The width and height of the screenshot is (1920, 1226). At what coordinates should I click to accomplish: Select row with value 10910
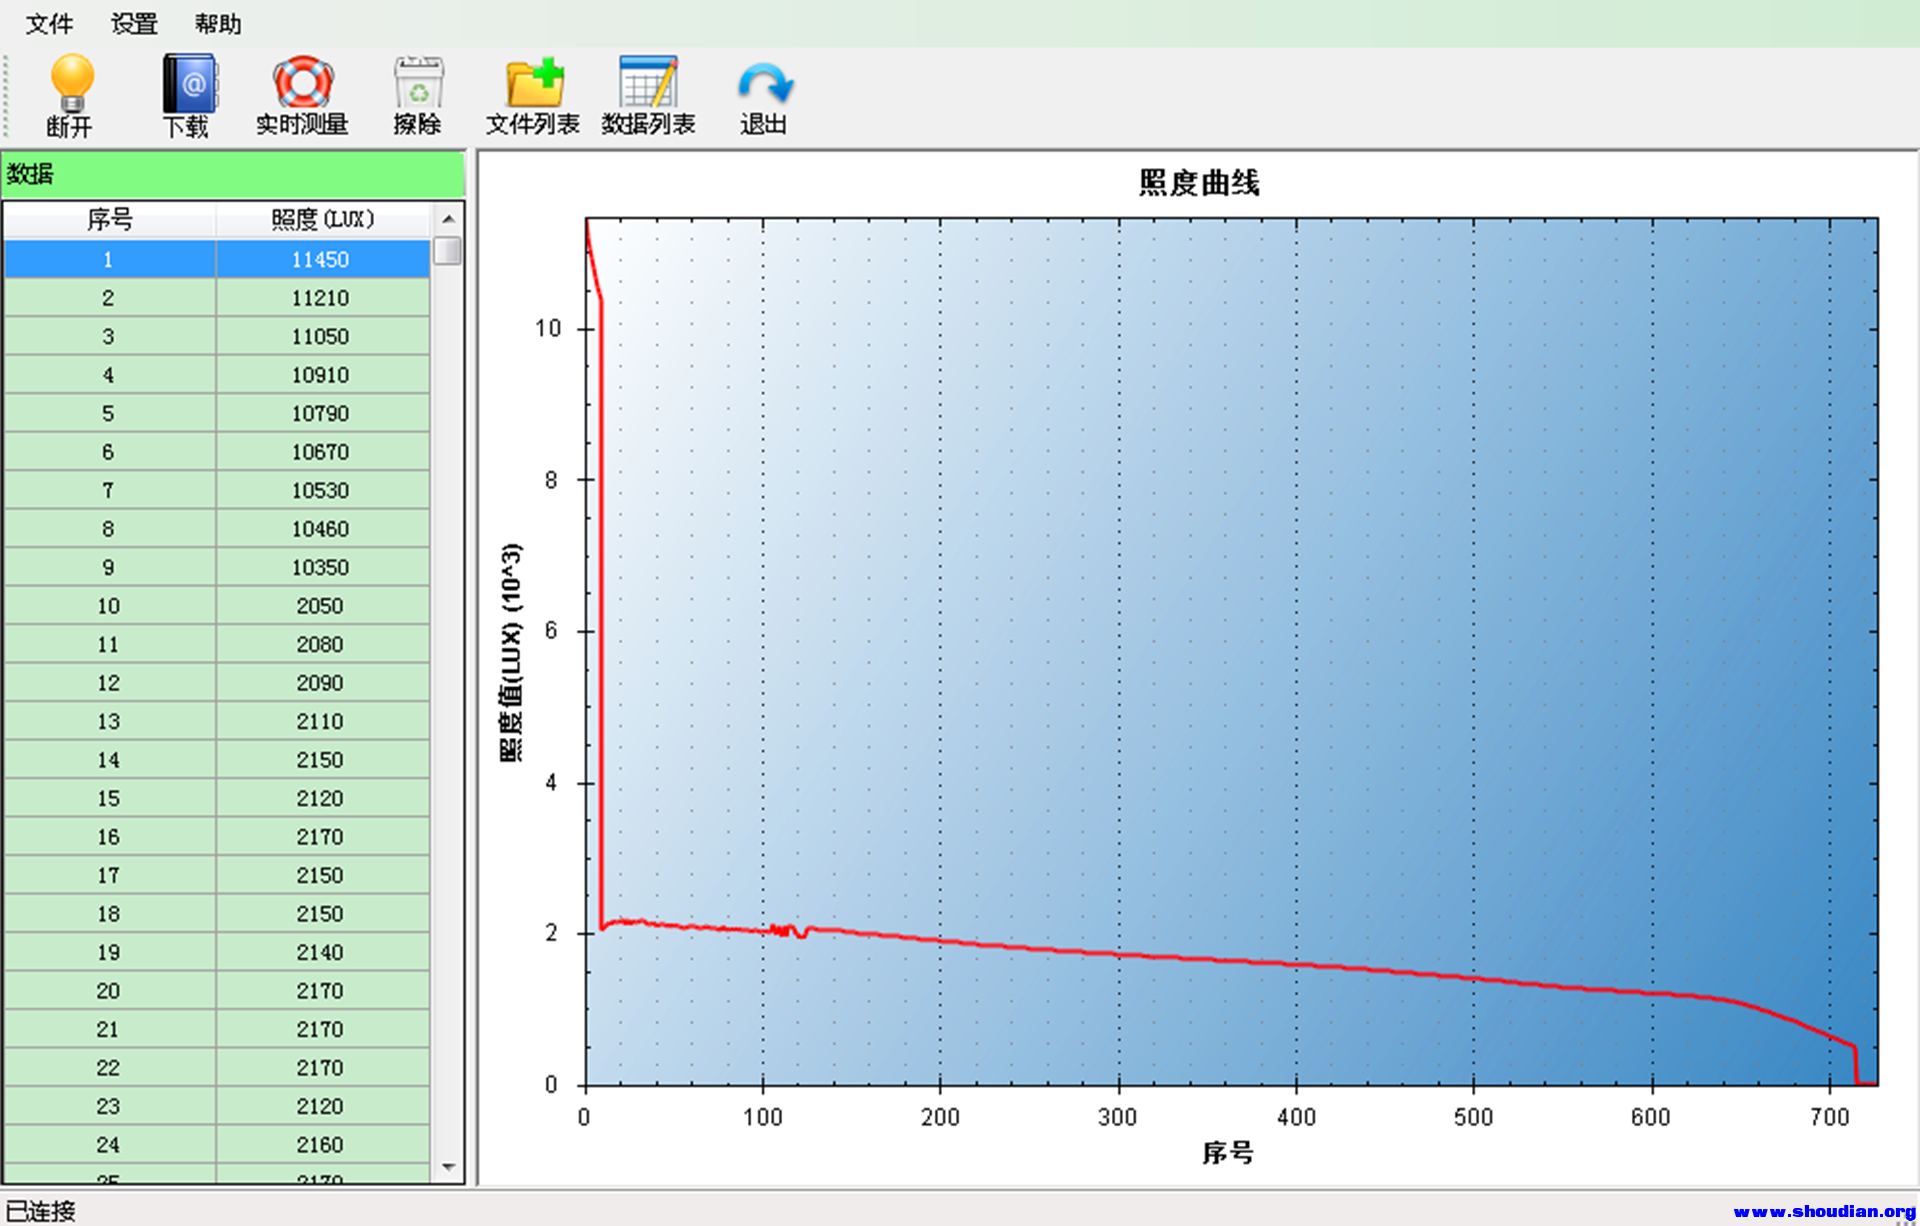click(217, 375)
